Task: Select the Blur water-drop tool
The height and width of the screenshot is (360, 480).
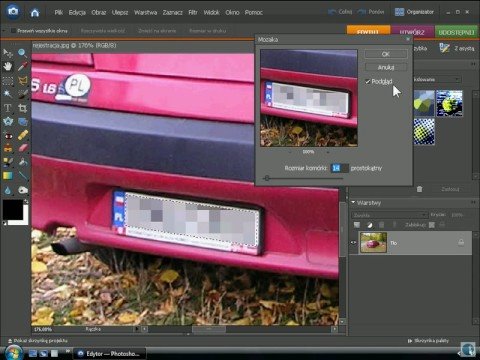Action: point(7,190)
